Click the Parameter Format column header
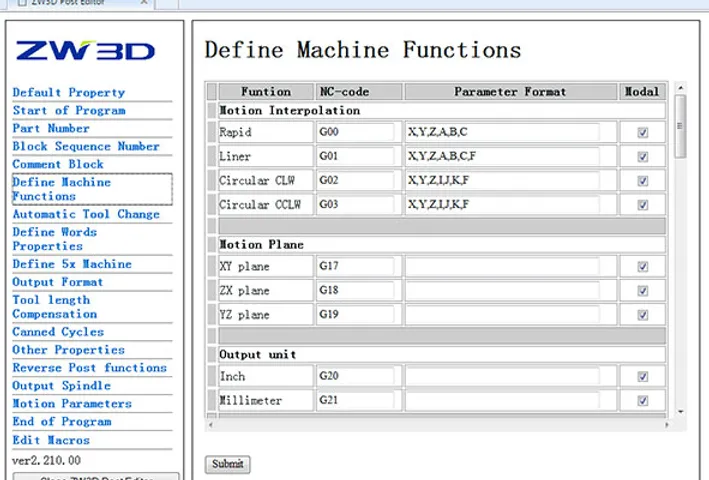Viewport: 709px width, 480px height. pos(510,92)
